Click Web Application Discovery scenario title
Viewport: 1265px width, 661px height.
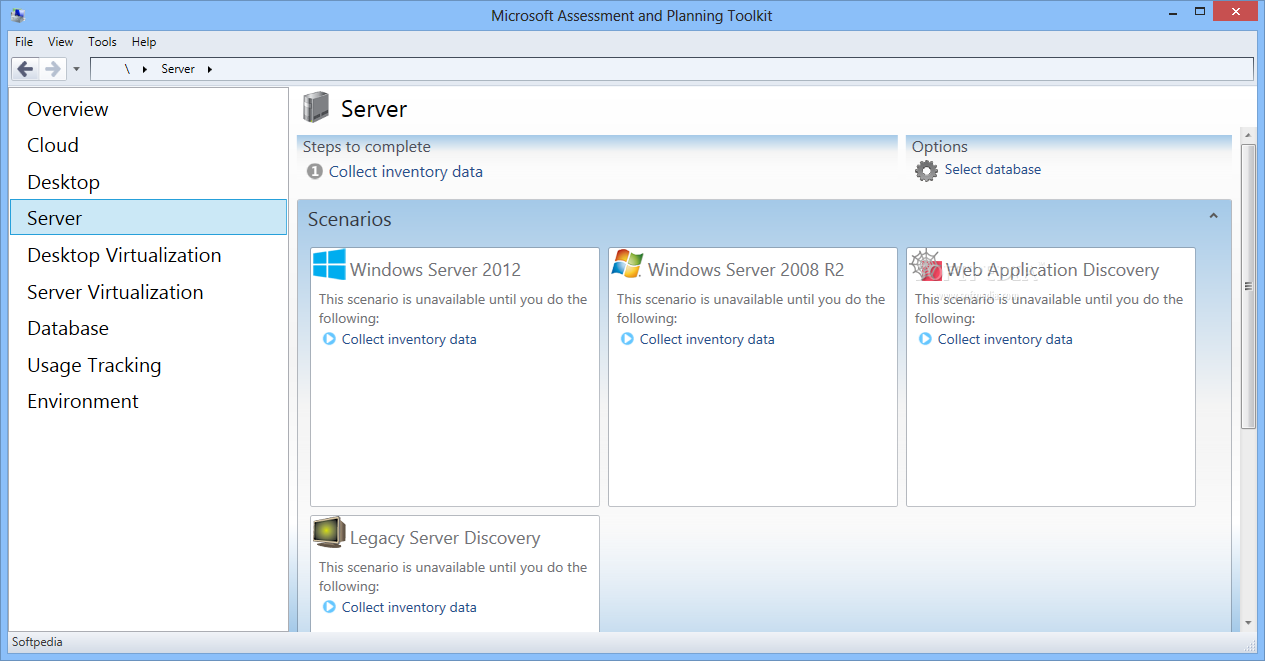(x=1052, y=270)
